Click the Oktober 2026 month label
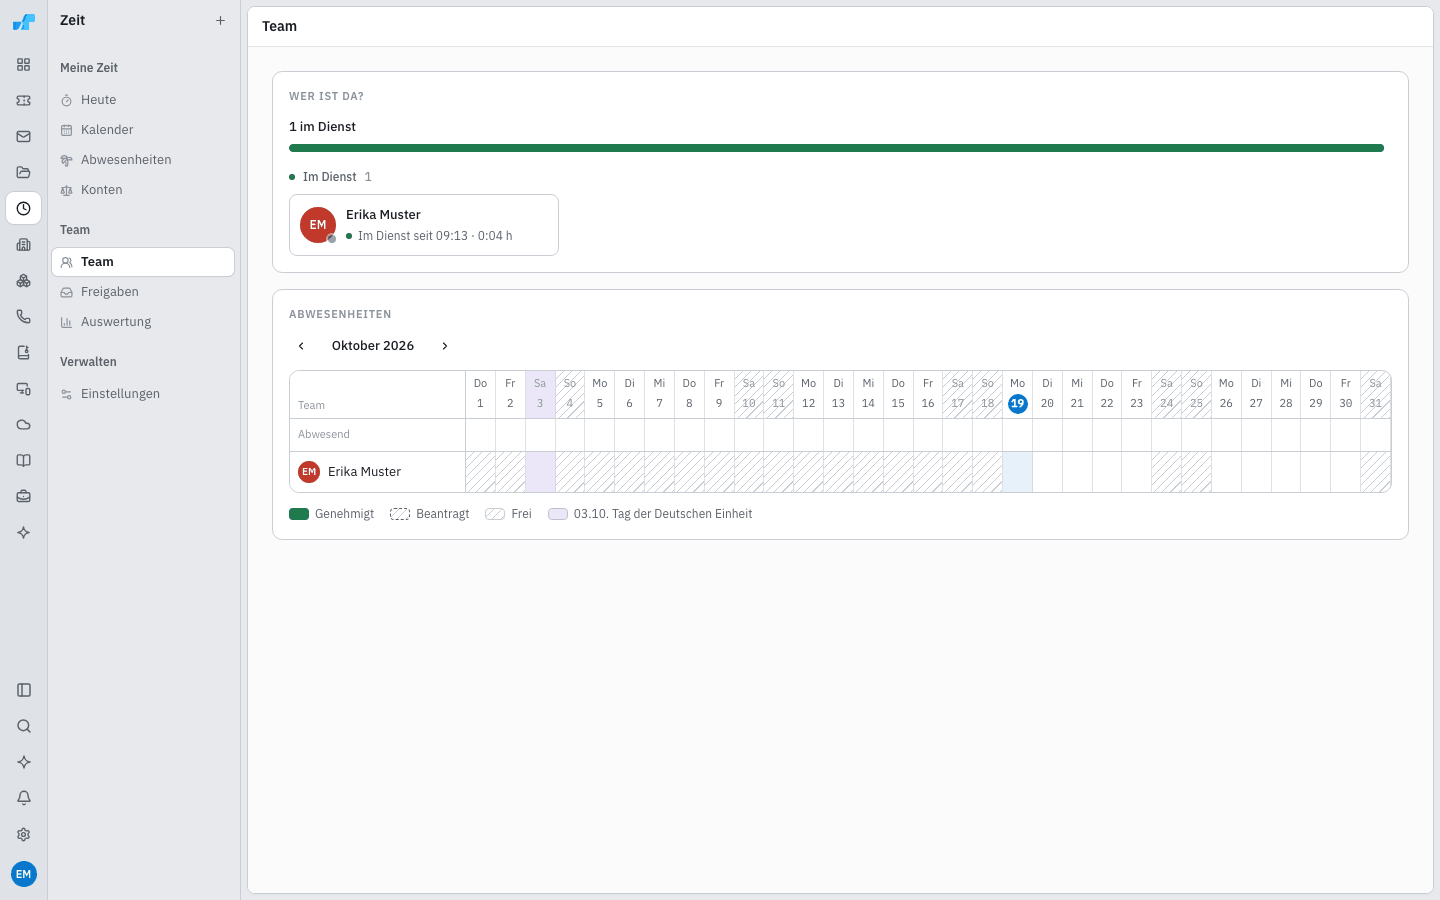The width and height of the screenshot is (1440, 900). click(x=373, y=346)
